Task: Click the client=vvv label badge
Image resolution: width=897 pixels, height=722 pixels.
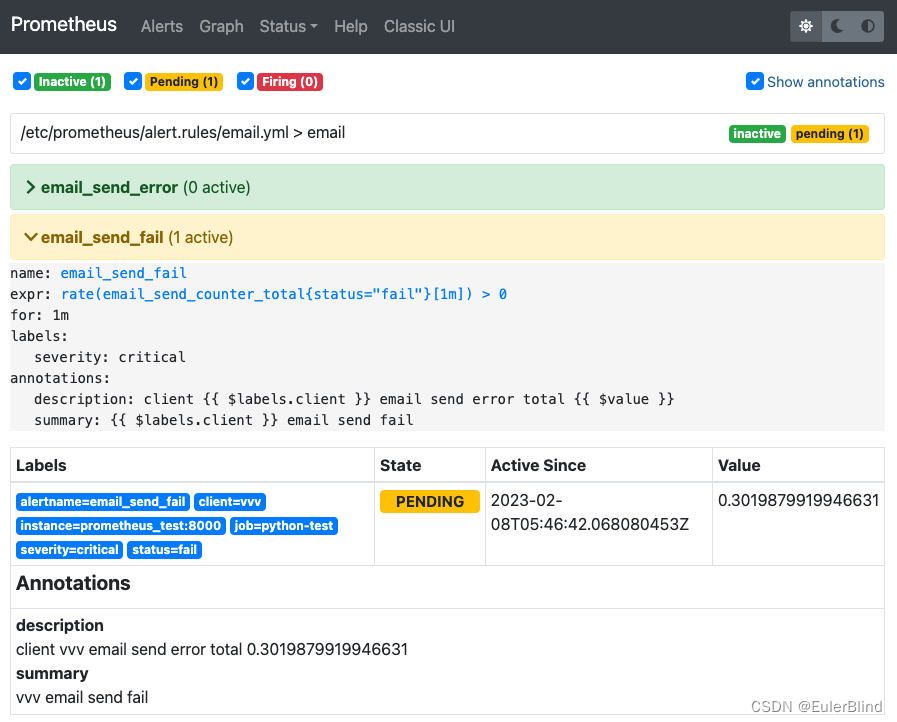Action: [230, 502]
